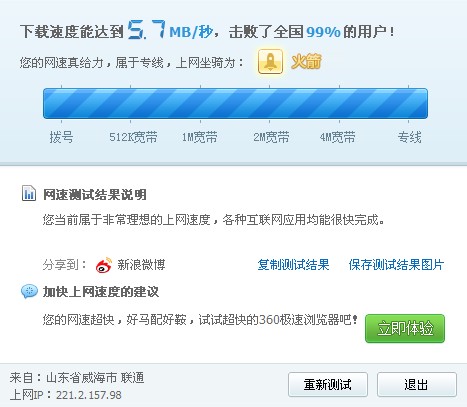Click the 火箭 rocket label text
The image size is (467, 407).
[x=306, y=62]
